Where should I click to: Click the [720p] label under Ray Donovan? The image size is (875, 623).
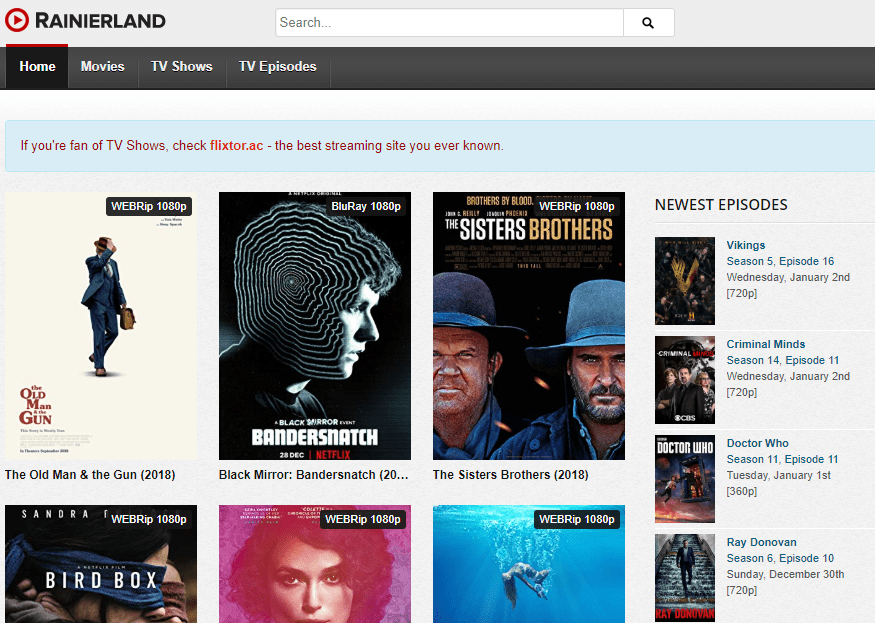(x=742, y=590)
